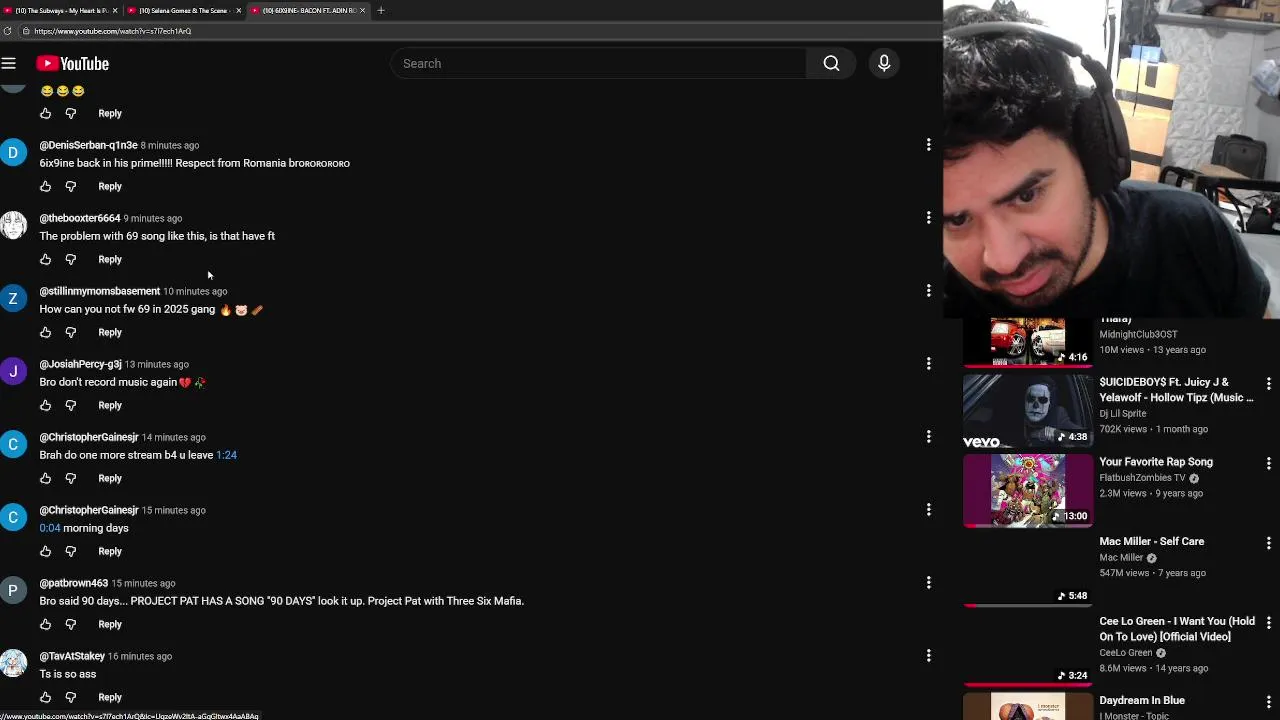Screen dimensions: 1280x720
Task: Dislike the 'morning days' comment
Action: tap(70, 551)
